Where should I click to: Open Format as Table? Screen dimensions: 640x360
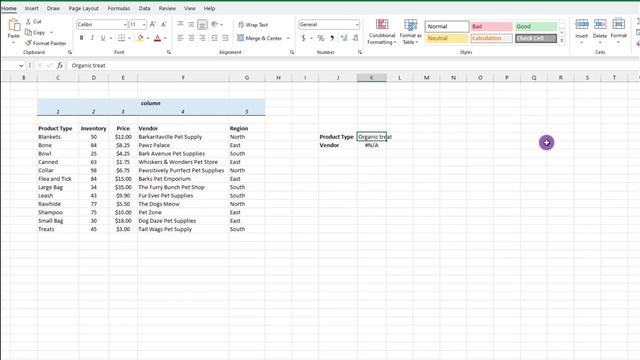coord(411,31)
